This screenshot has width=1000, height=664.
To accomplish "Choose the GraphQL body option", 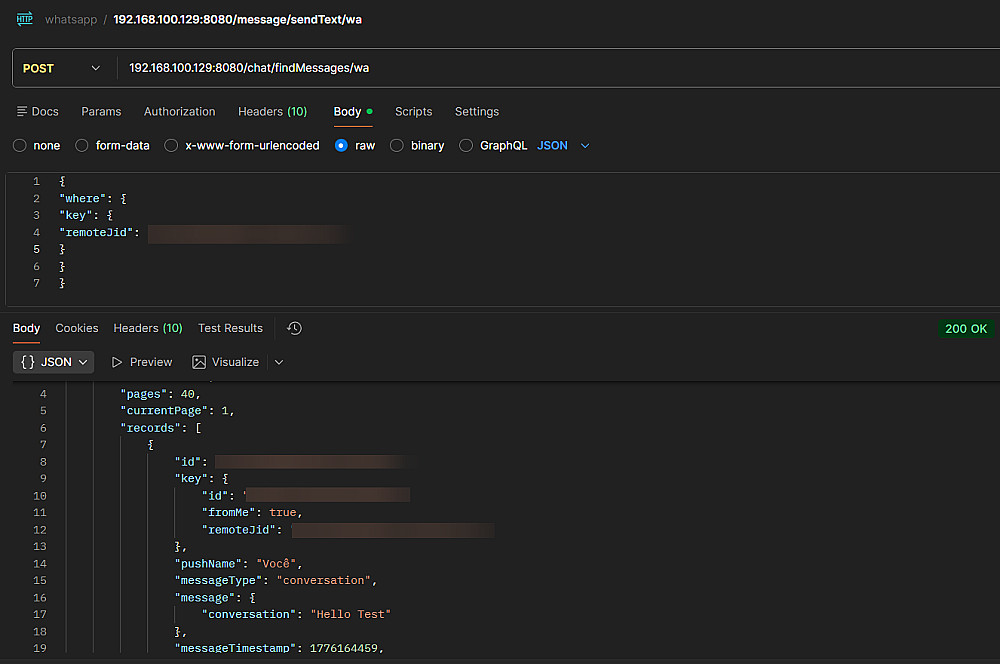I will coord(466,146).
